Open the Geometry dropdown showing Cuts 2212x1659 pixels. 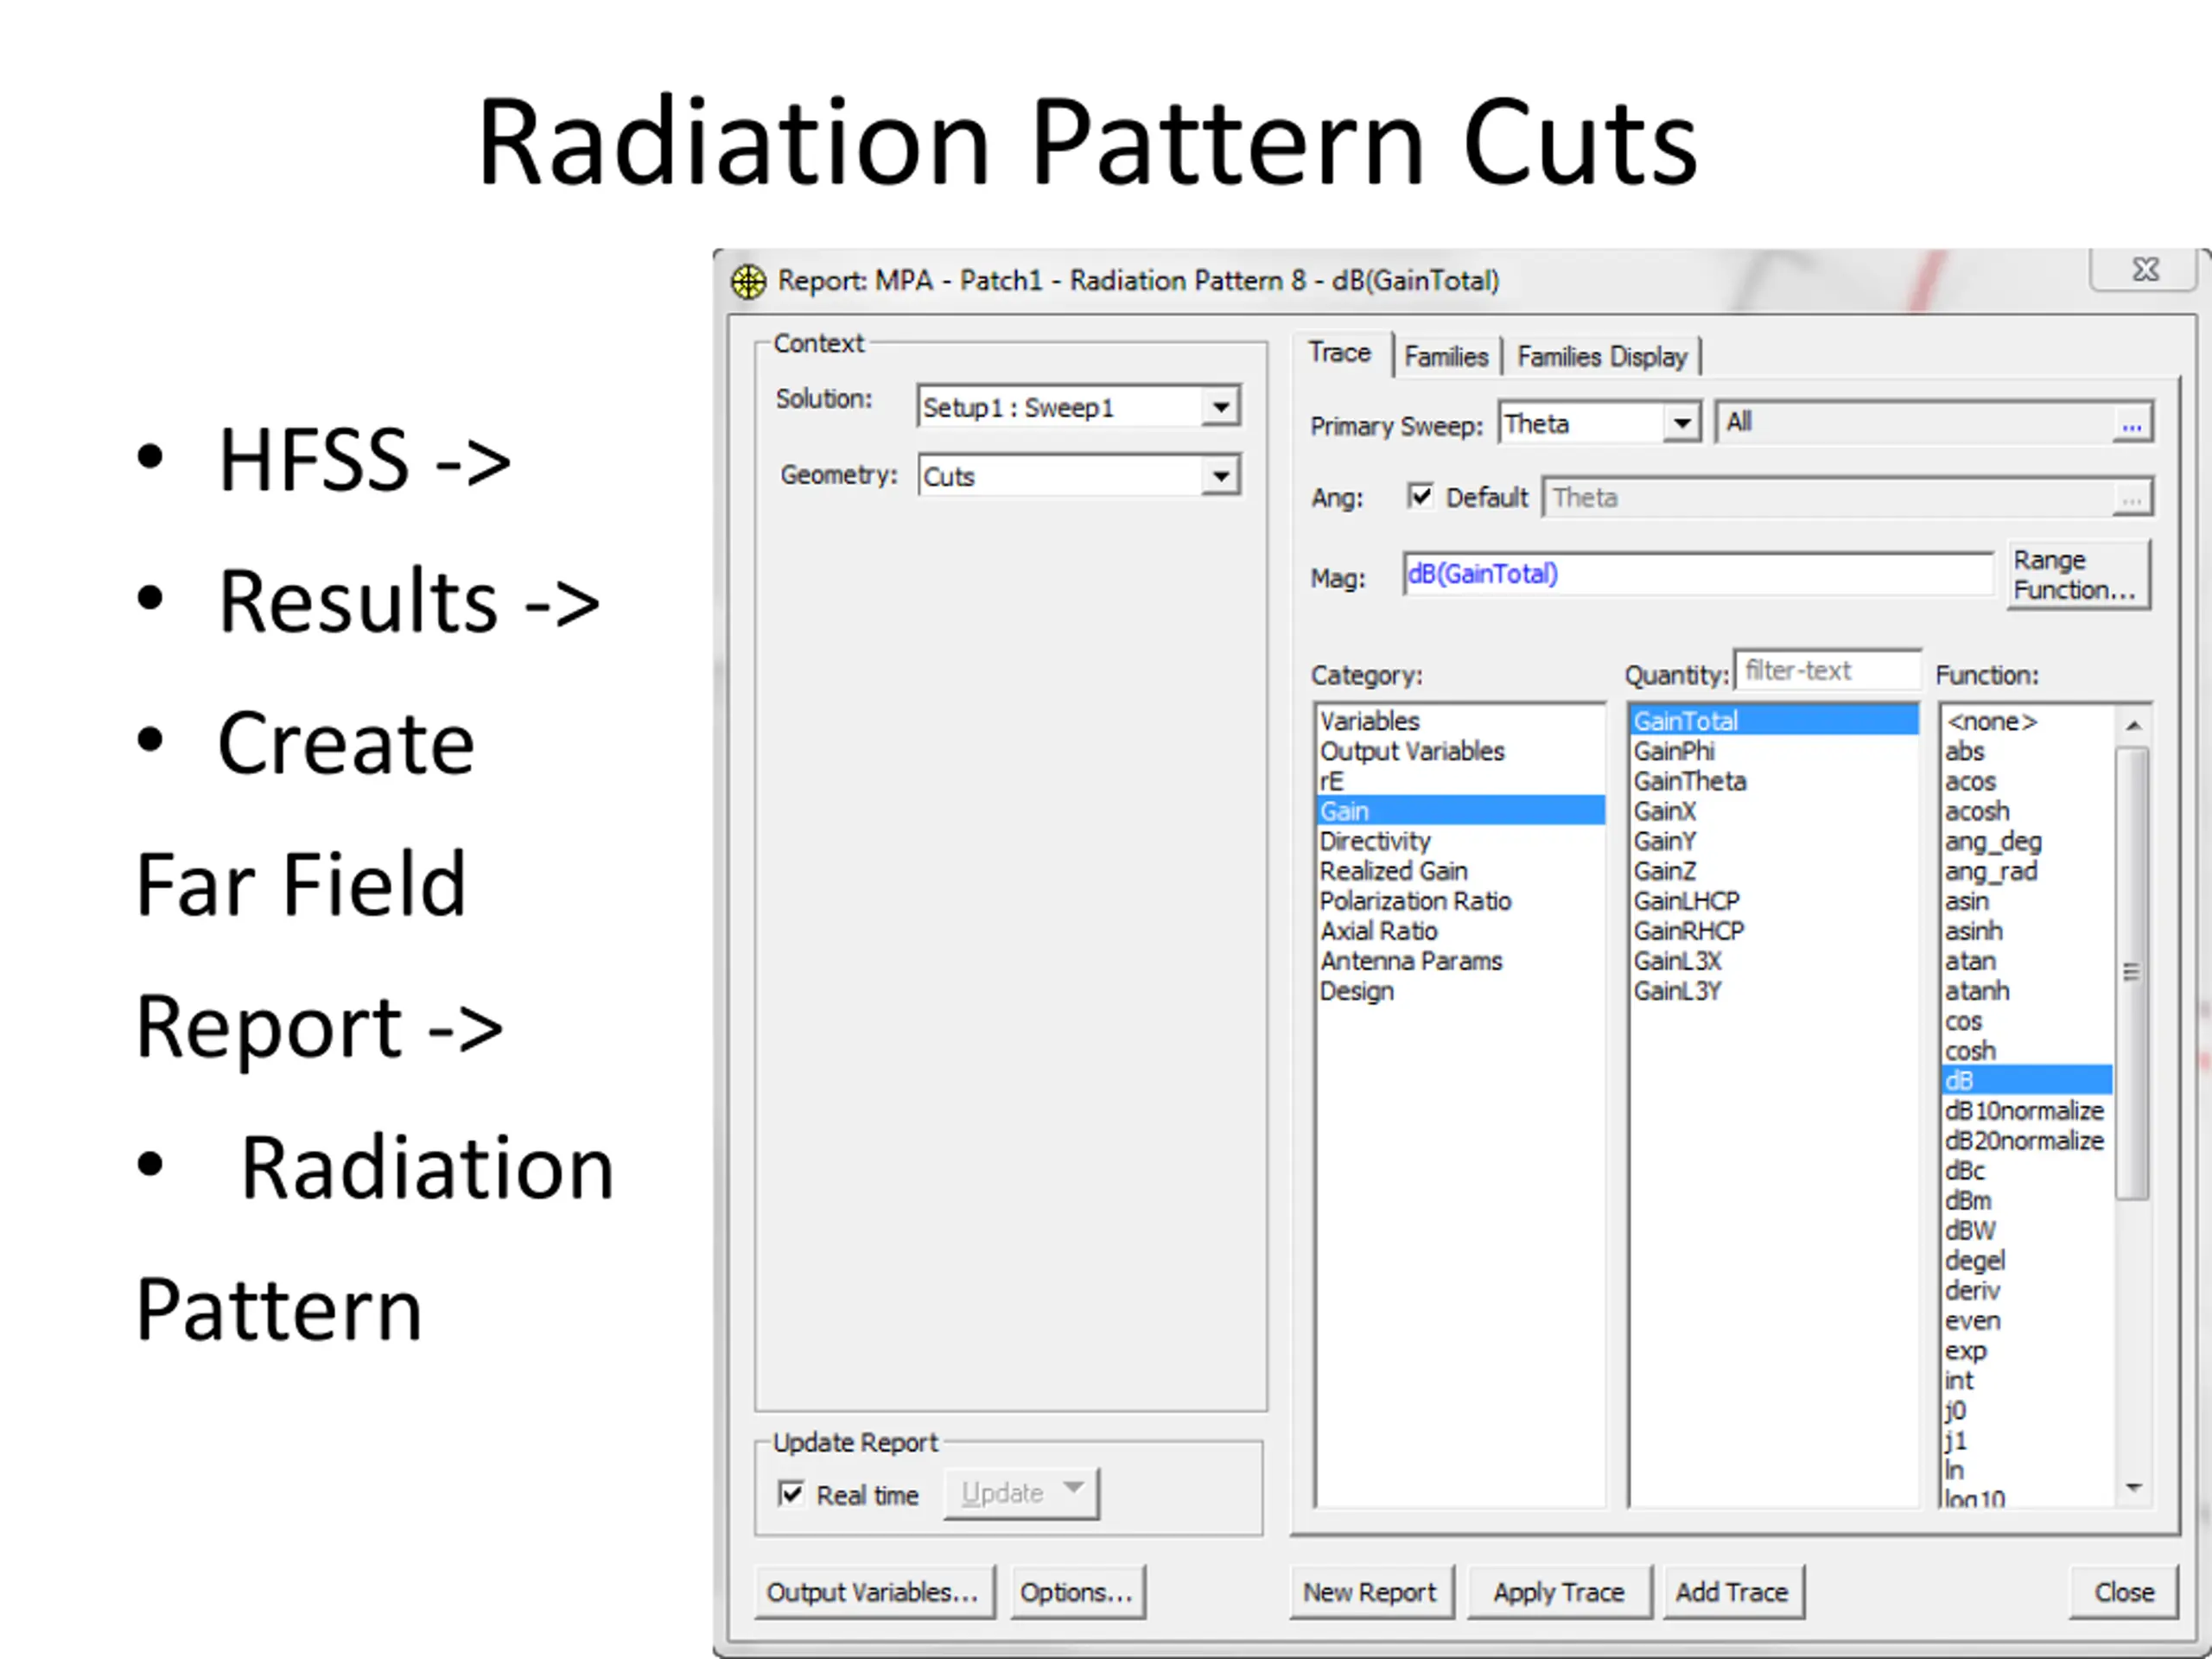(x=1220, y=476)
